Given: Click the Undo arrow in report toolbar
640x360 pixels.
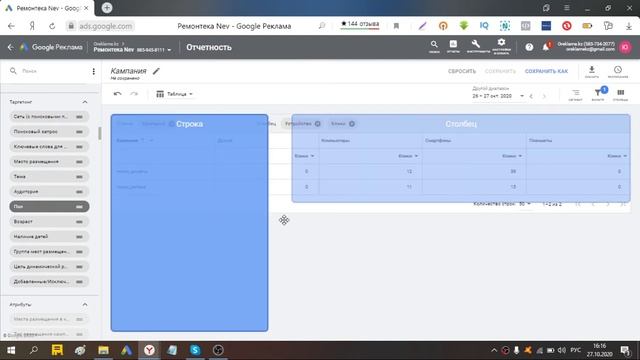Looking at the screenshot, I should click(x=118, y=94).
